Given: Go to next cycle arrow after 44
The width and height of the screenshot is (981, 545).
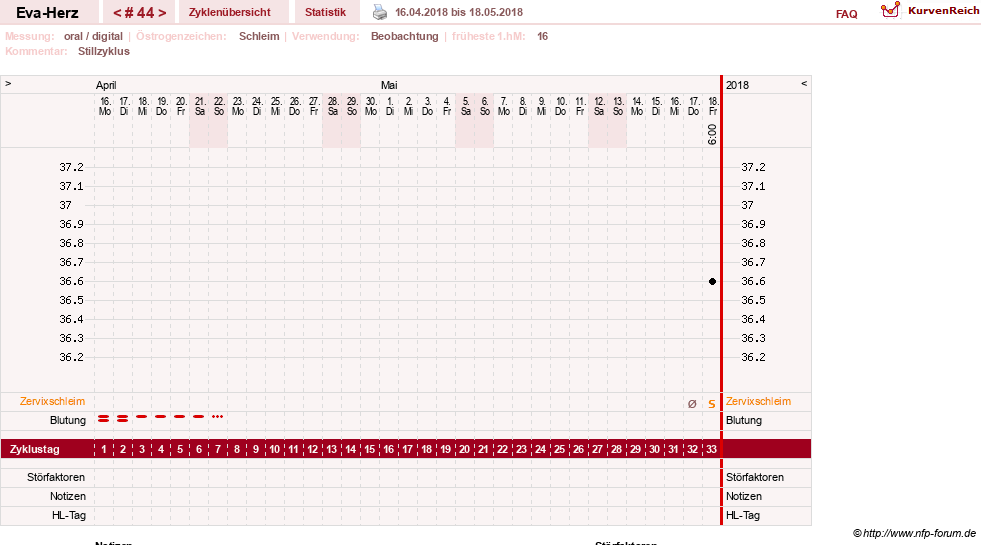Looking at the screenshot, I should (x=162, y=13).
